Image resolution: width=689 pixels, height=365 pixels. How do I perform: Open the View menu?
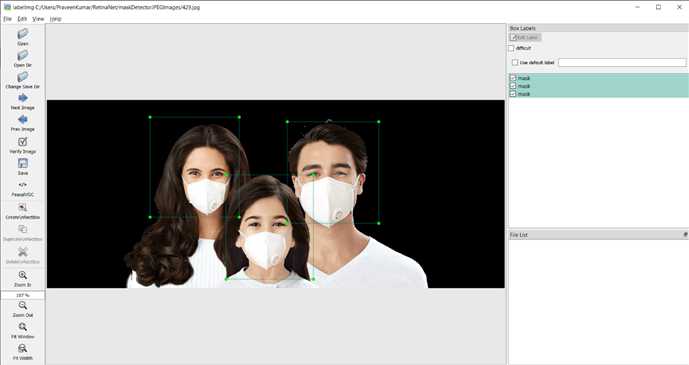pyautogui.click(x=38, y=19)
